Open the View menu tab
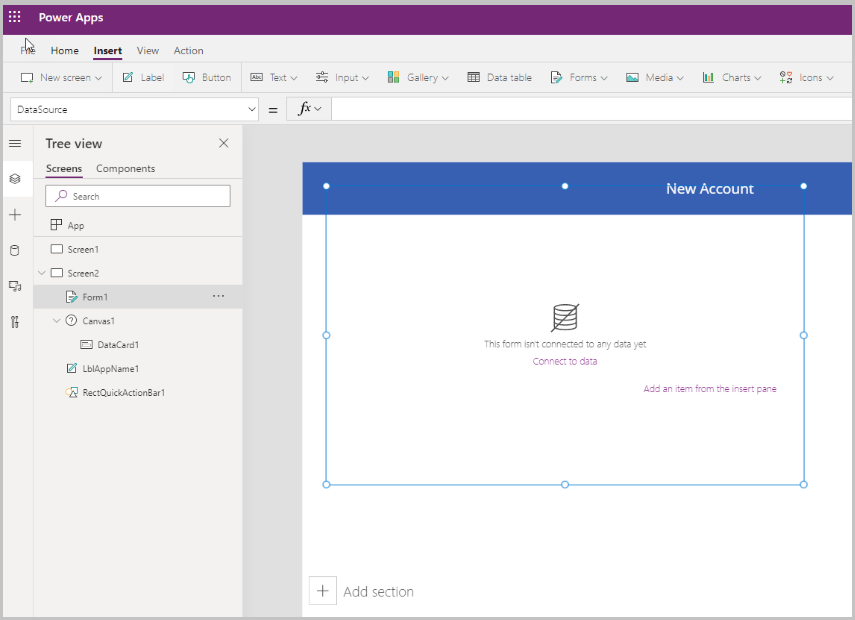 [x=148, y=51]
